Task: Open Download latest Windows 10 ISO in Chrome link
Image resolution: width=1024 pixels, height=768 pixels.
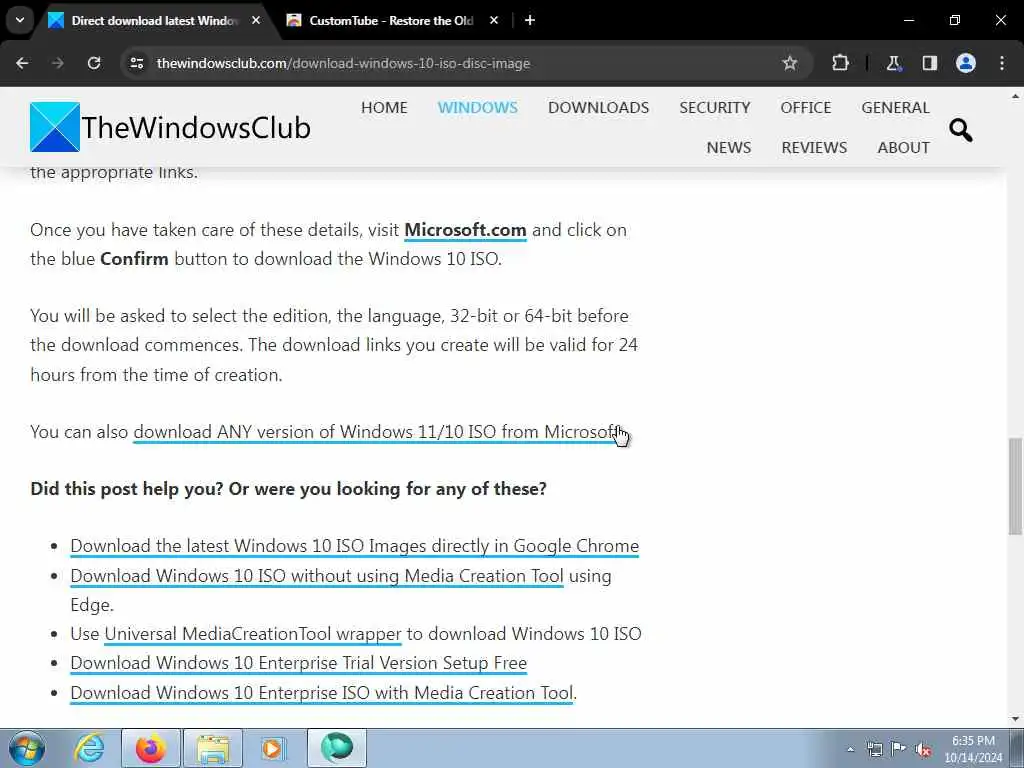Action: [x=355, y=546]
